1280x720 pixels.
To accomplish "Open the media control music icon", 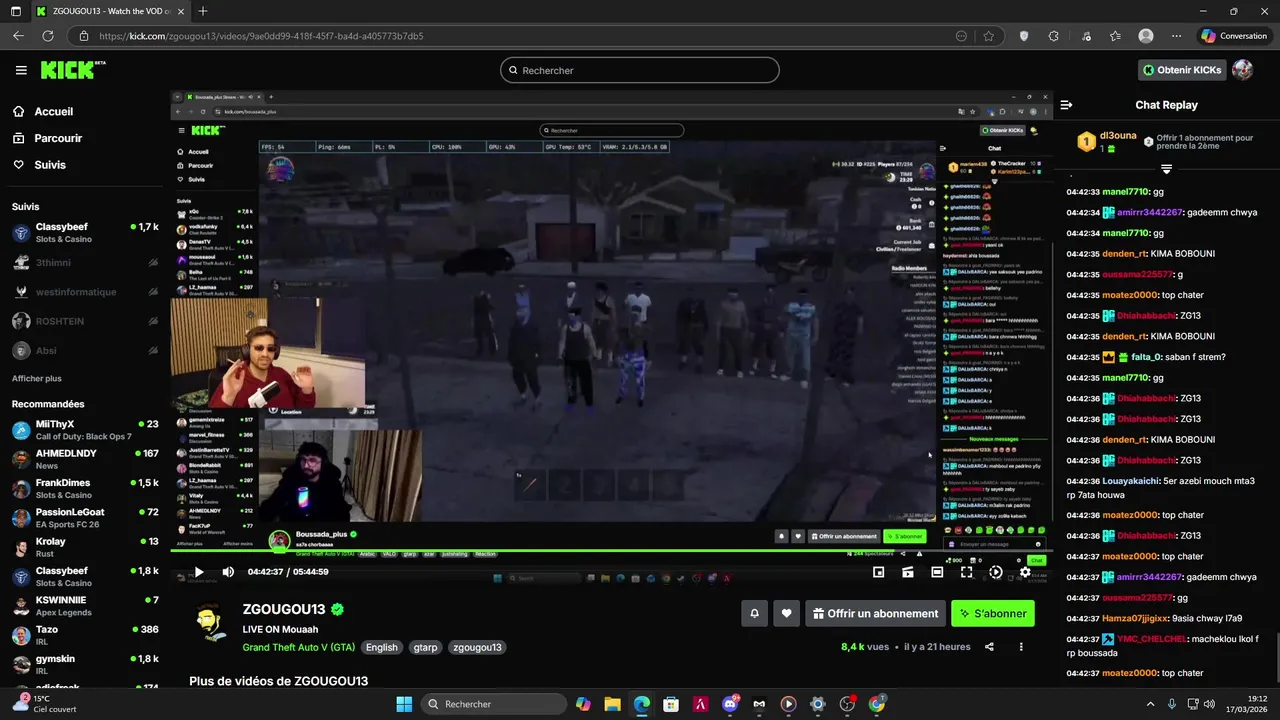I will pos(1086,36).
